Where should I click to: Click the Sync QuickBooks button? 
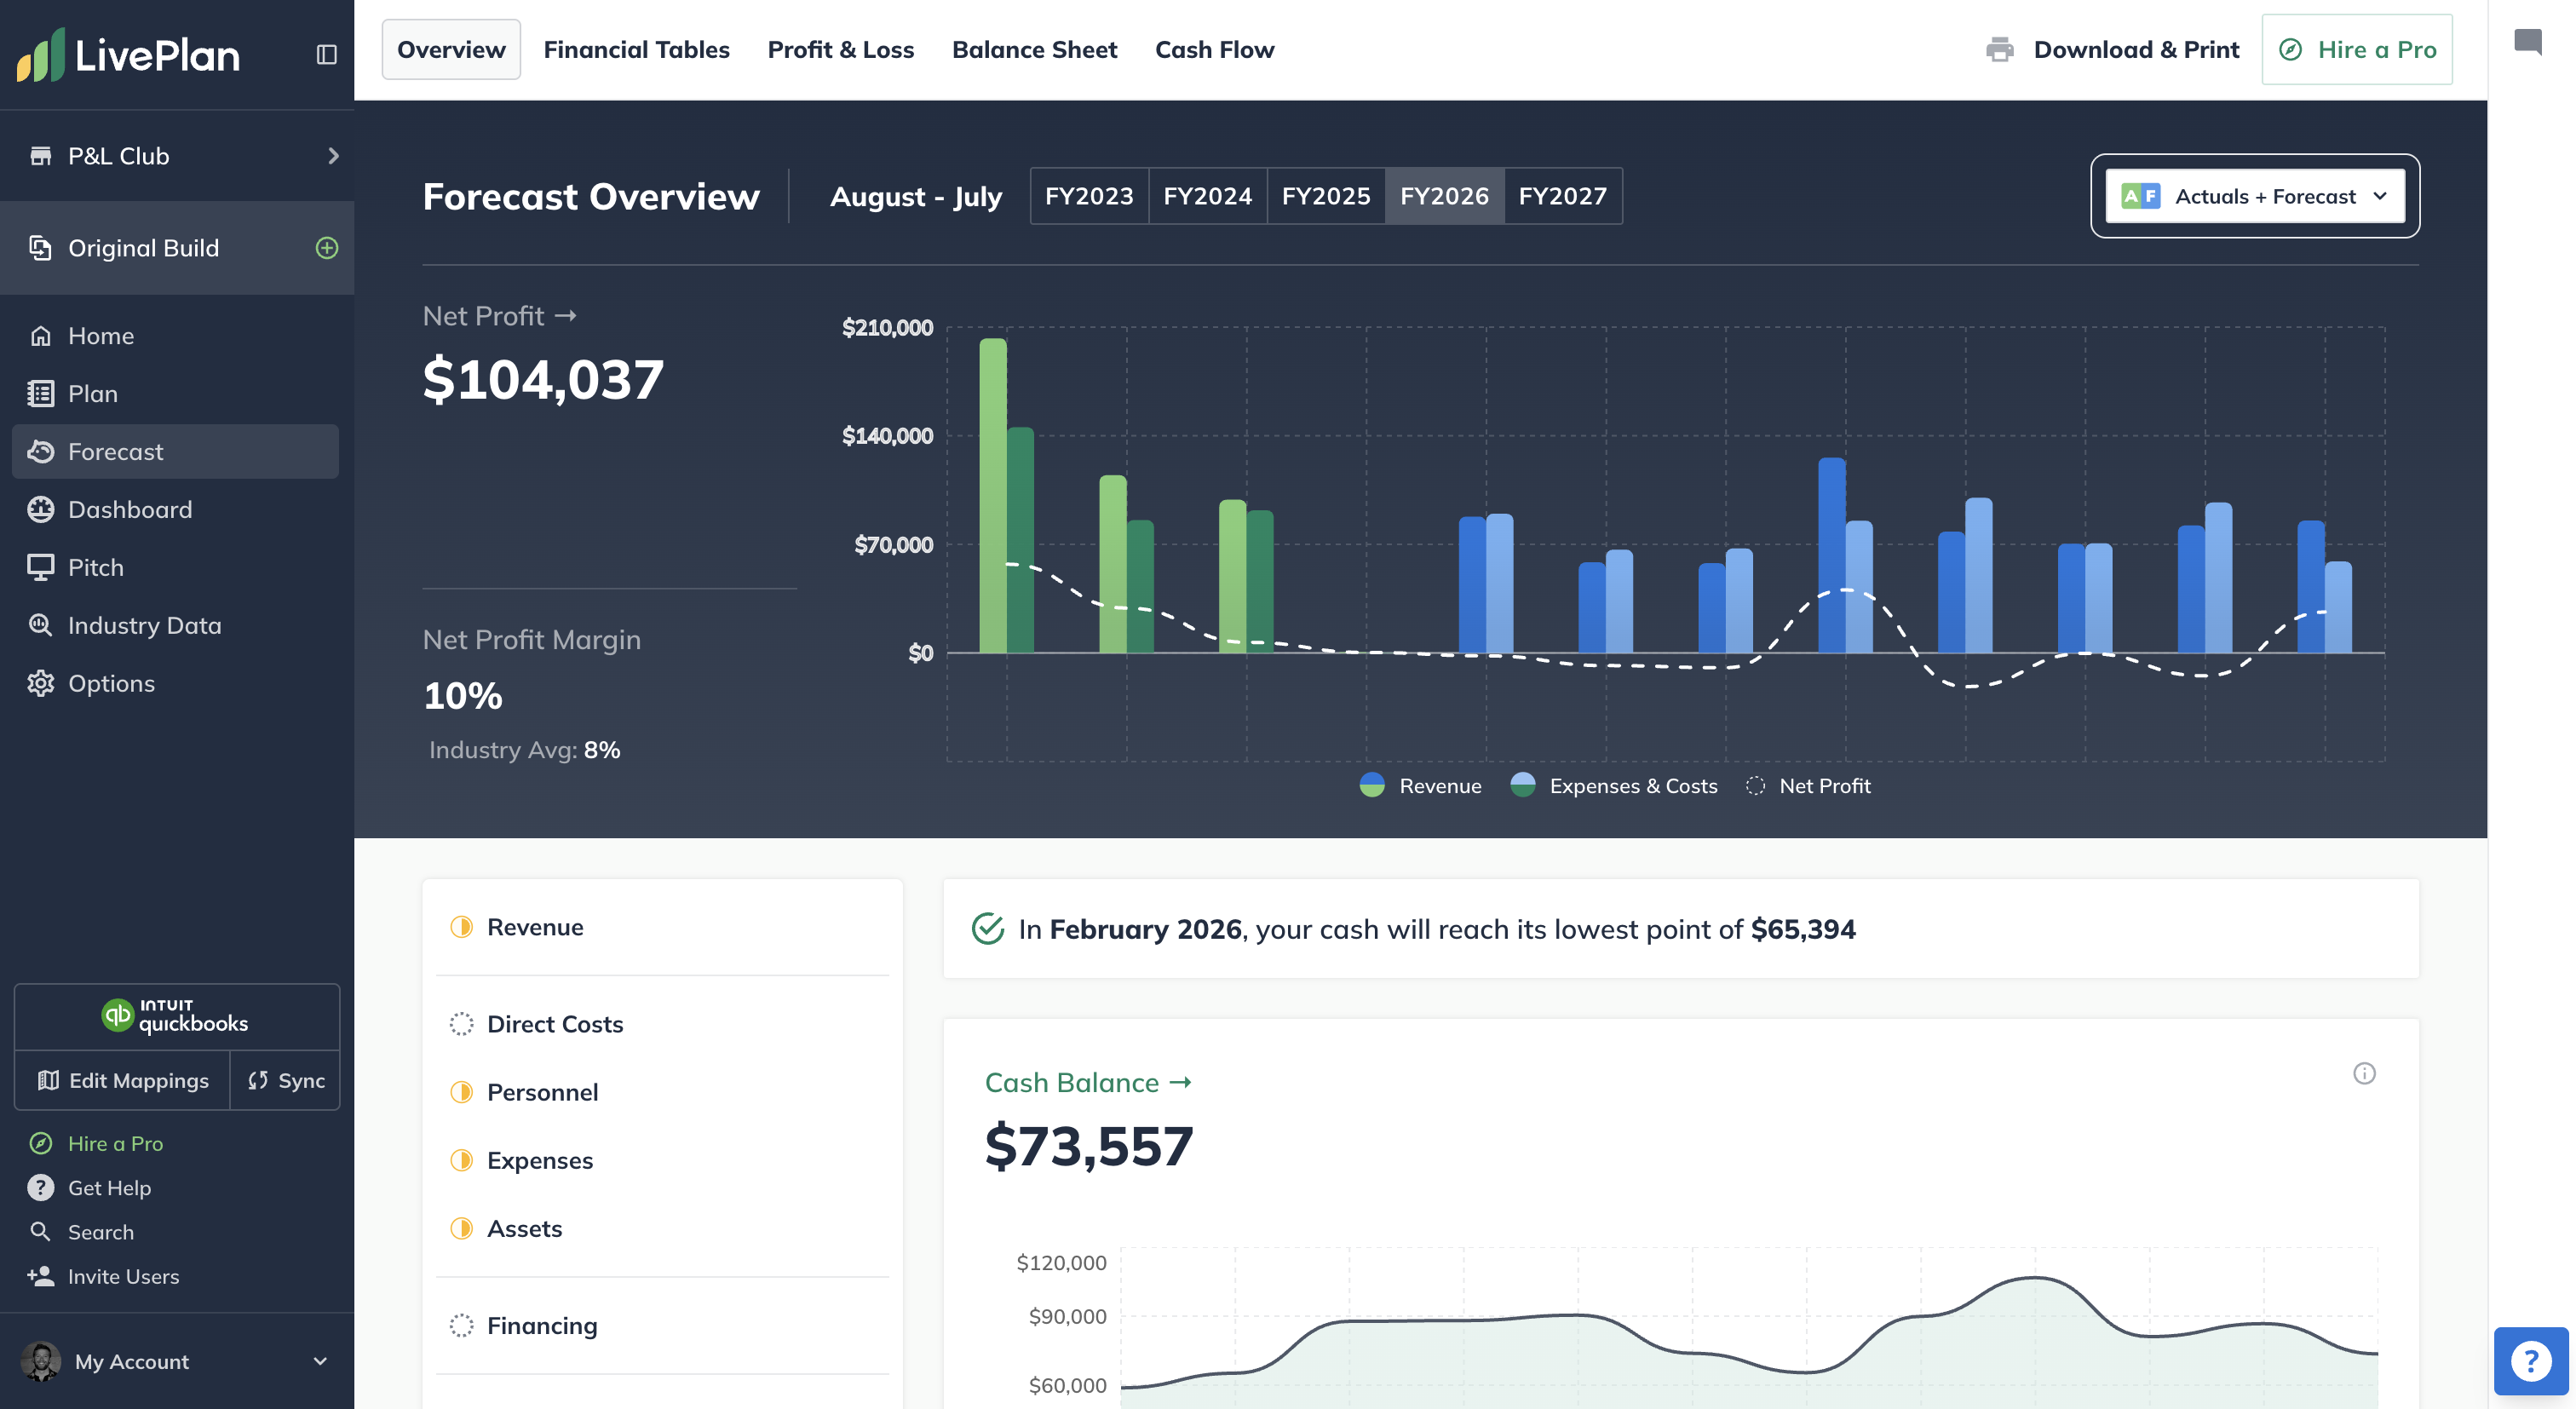point(286,1080)
